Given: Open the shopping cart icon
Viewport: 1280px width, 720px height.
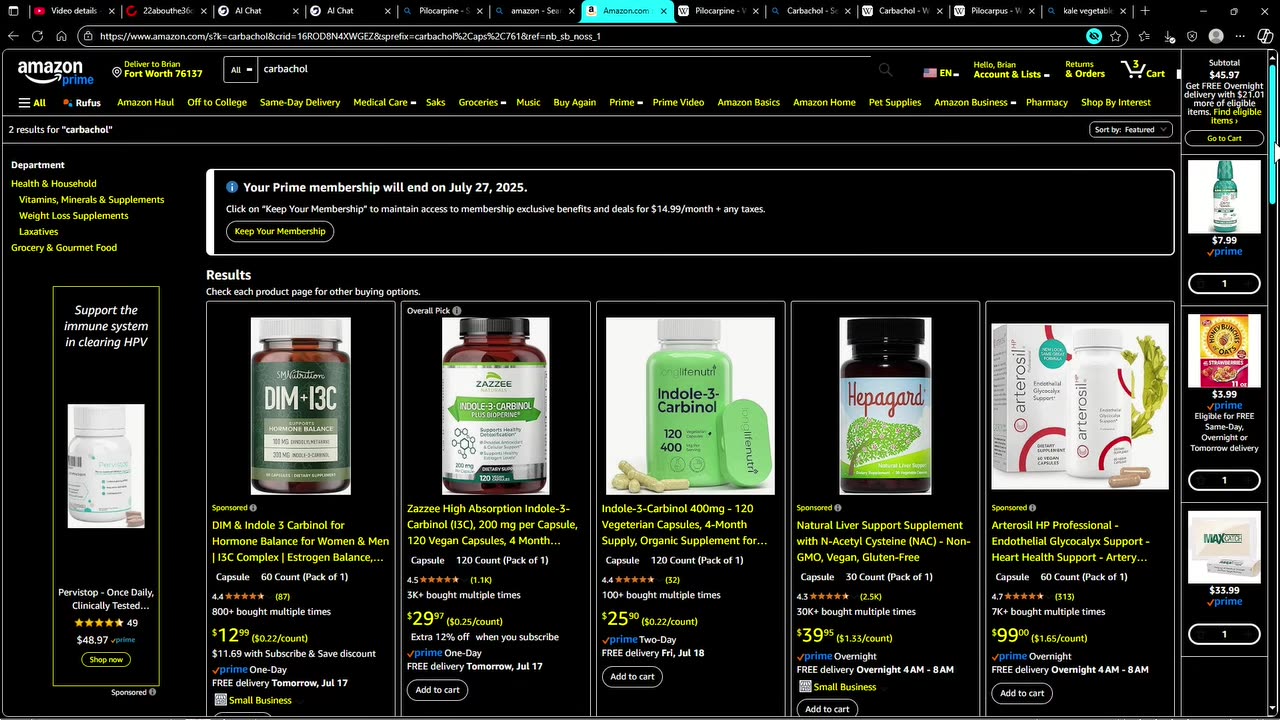Looking at the screenshot, I should 1142,69.
